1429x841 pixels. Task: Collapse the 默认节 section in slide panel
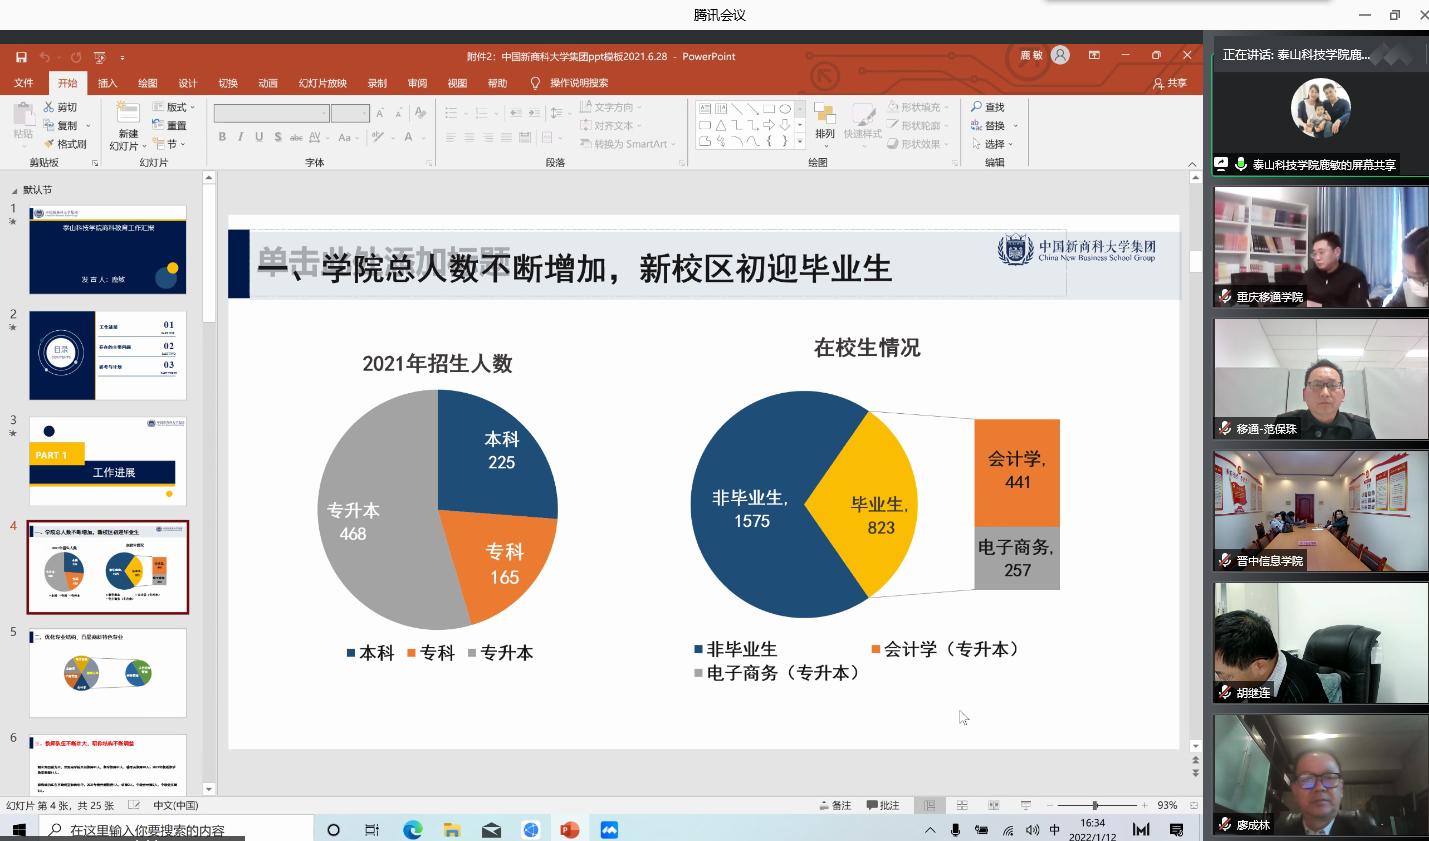[14, 190]
